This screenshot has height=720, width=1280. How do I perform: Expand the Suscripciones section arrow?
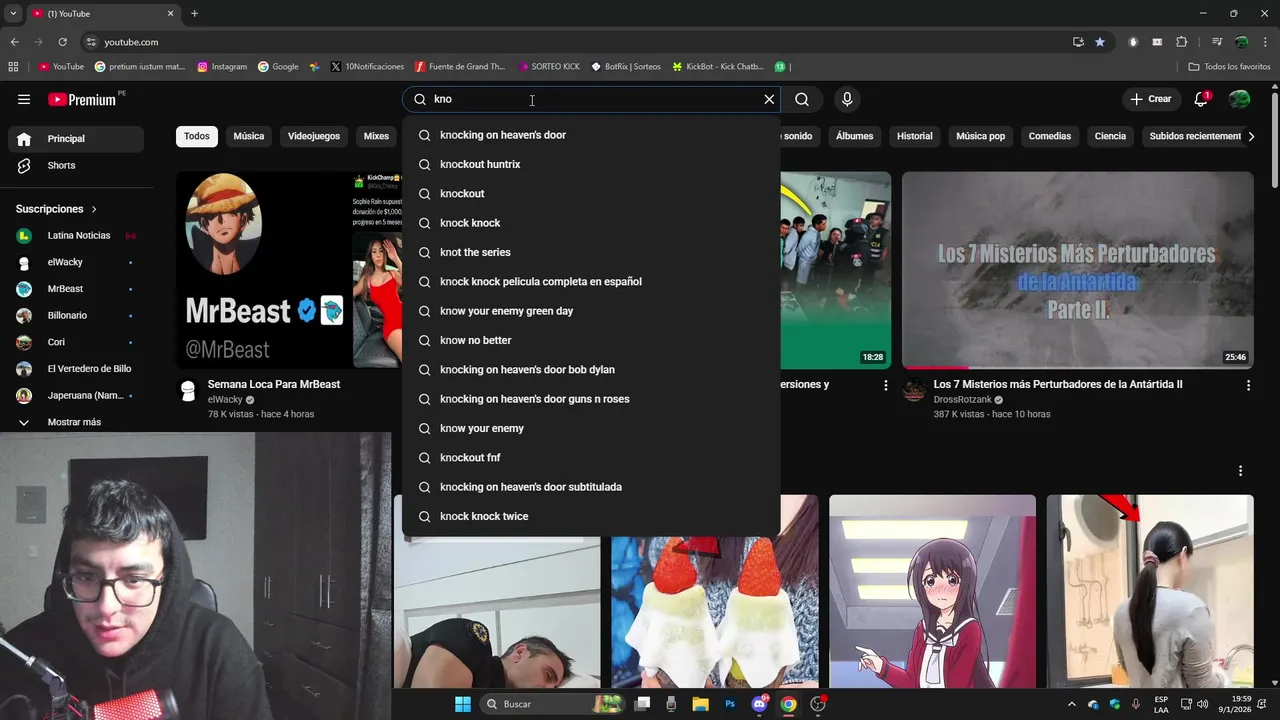coord(94,209)
